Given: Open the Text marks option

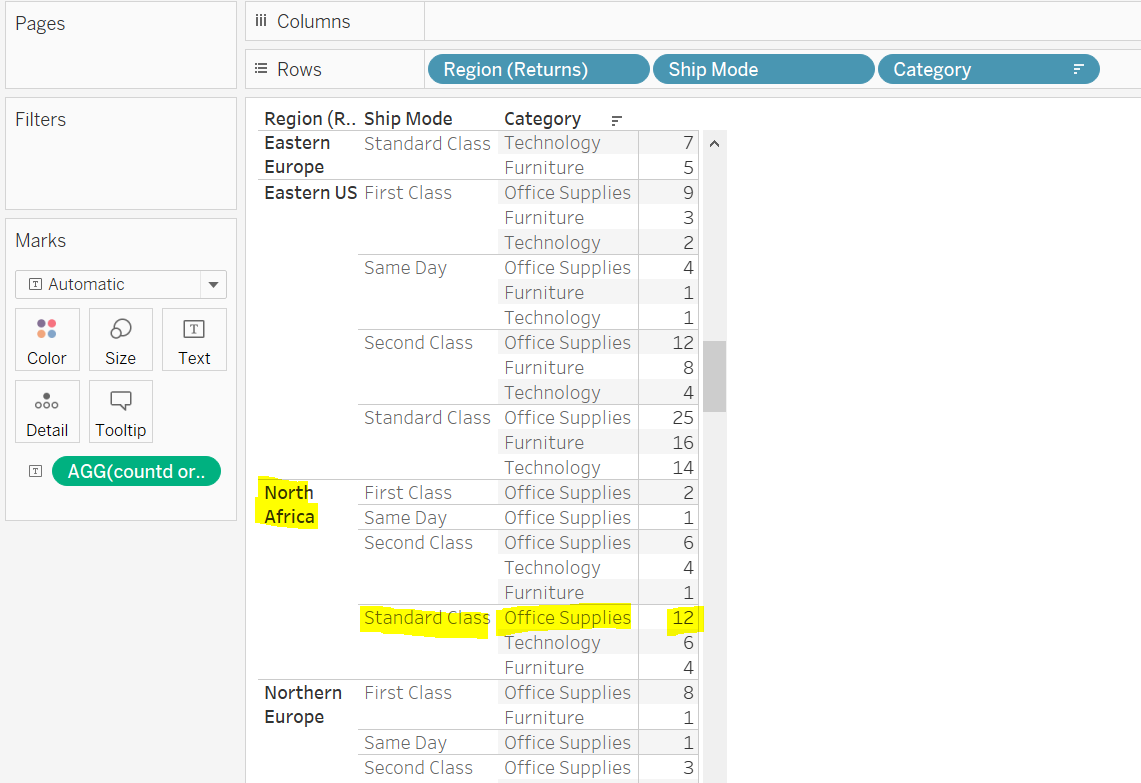Looking at the screenshot, I should 194,339.
